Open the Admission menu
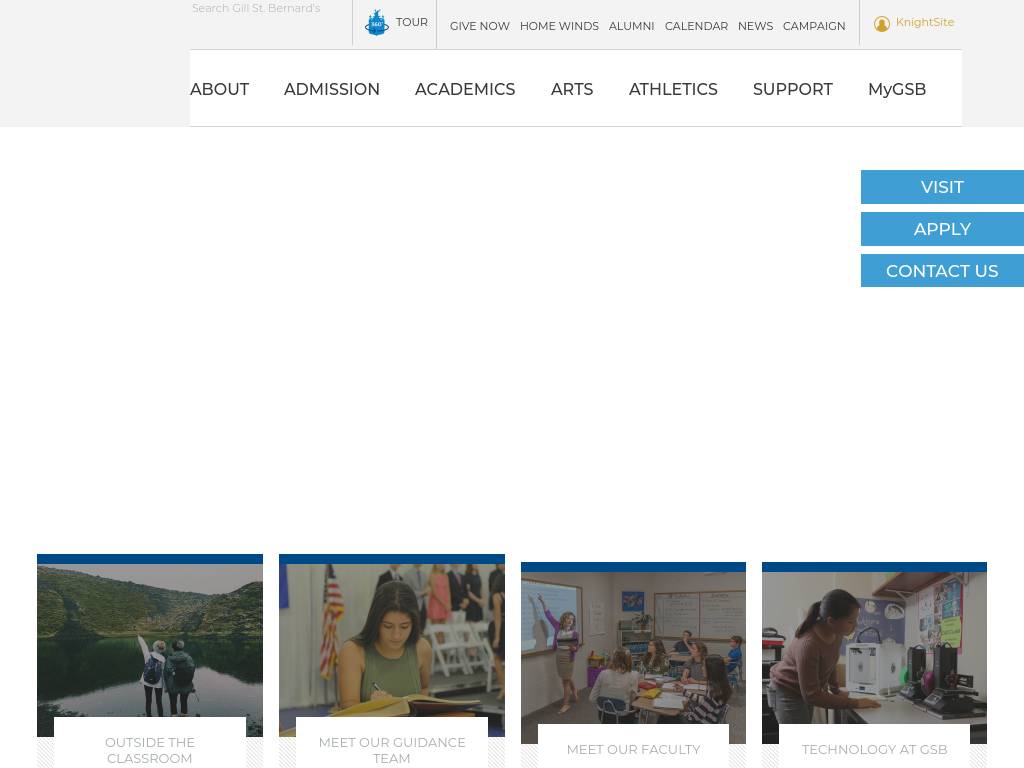Screen dimensions: 1024x768 (331, 89)
